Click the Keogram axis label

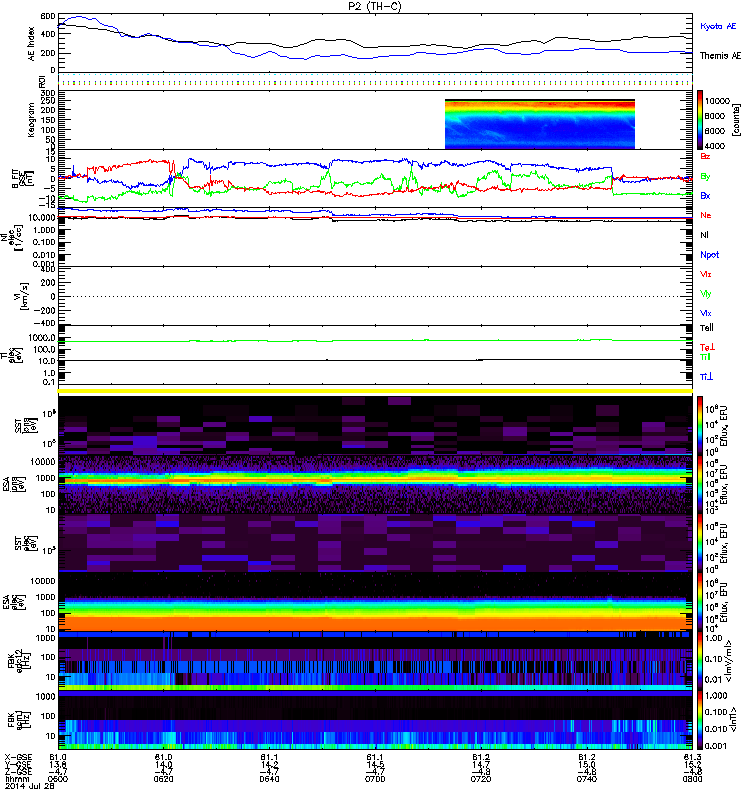32,120
